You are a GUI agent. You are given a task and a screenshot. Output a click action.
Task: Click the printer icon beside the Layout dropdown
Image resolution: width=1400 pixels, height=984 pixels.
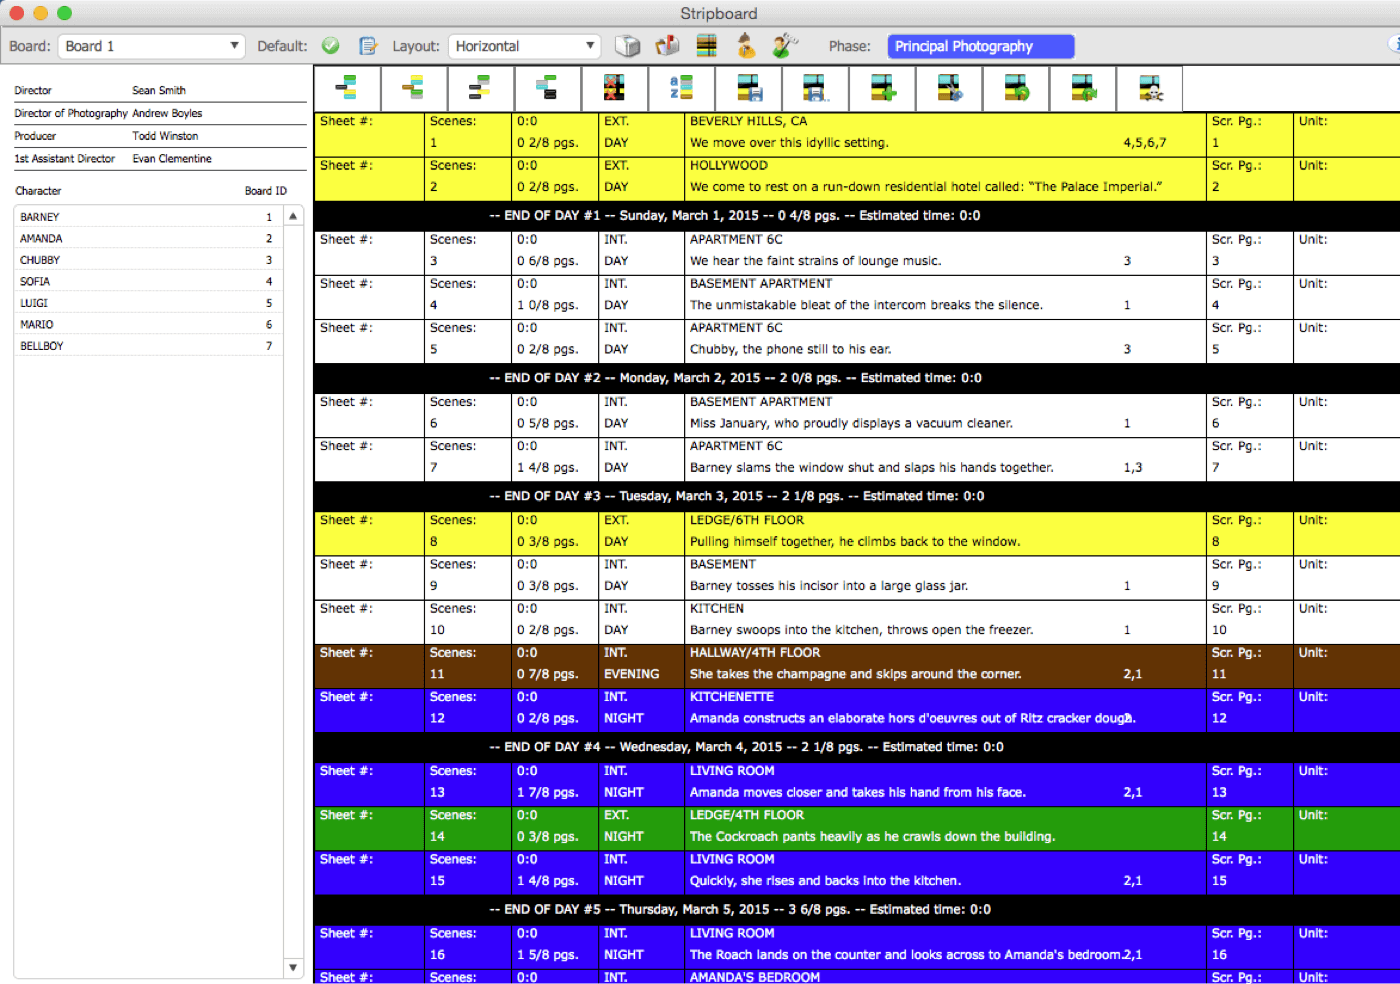click(627, 45)
